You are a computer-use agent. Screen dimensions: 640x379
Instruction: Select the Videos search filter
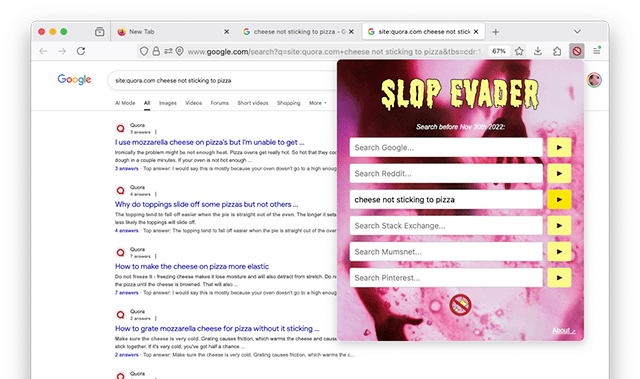point(193,103)
